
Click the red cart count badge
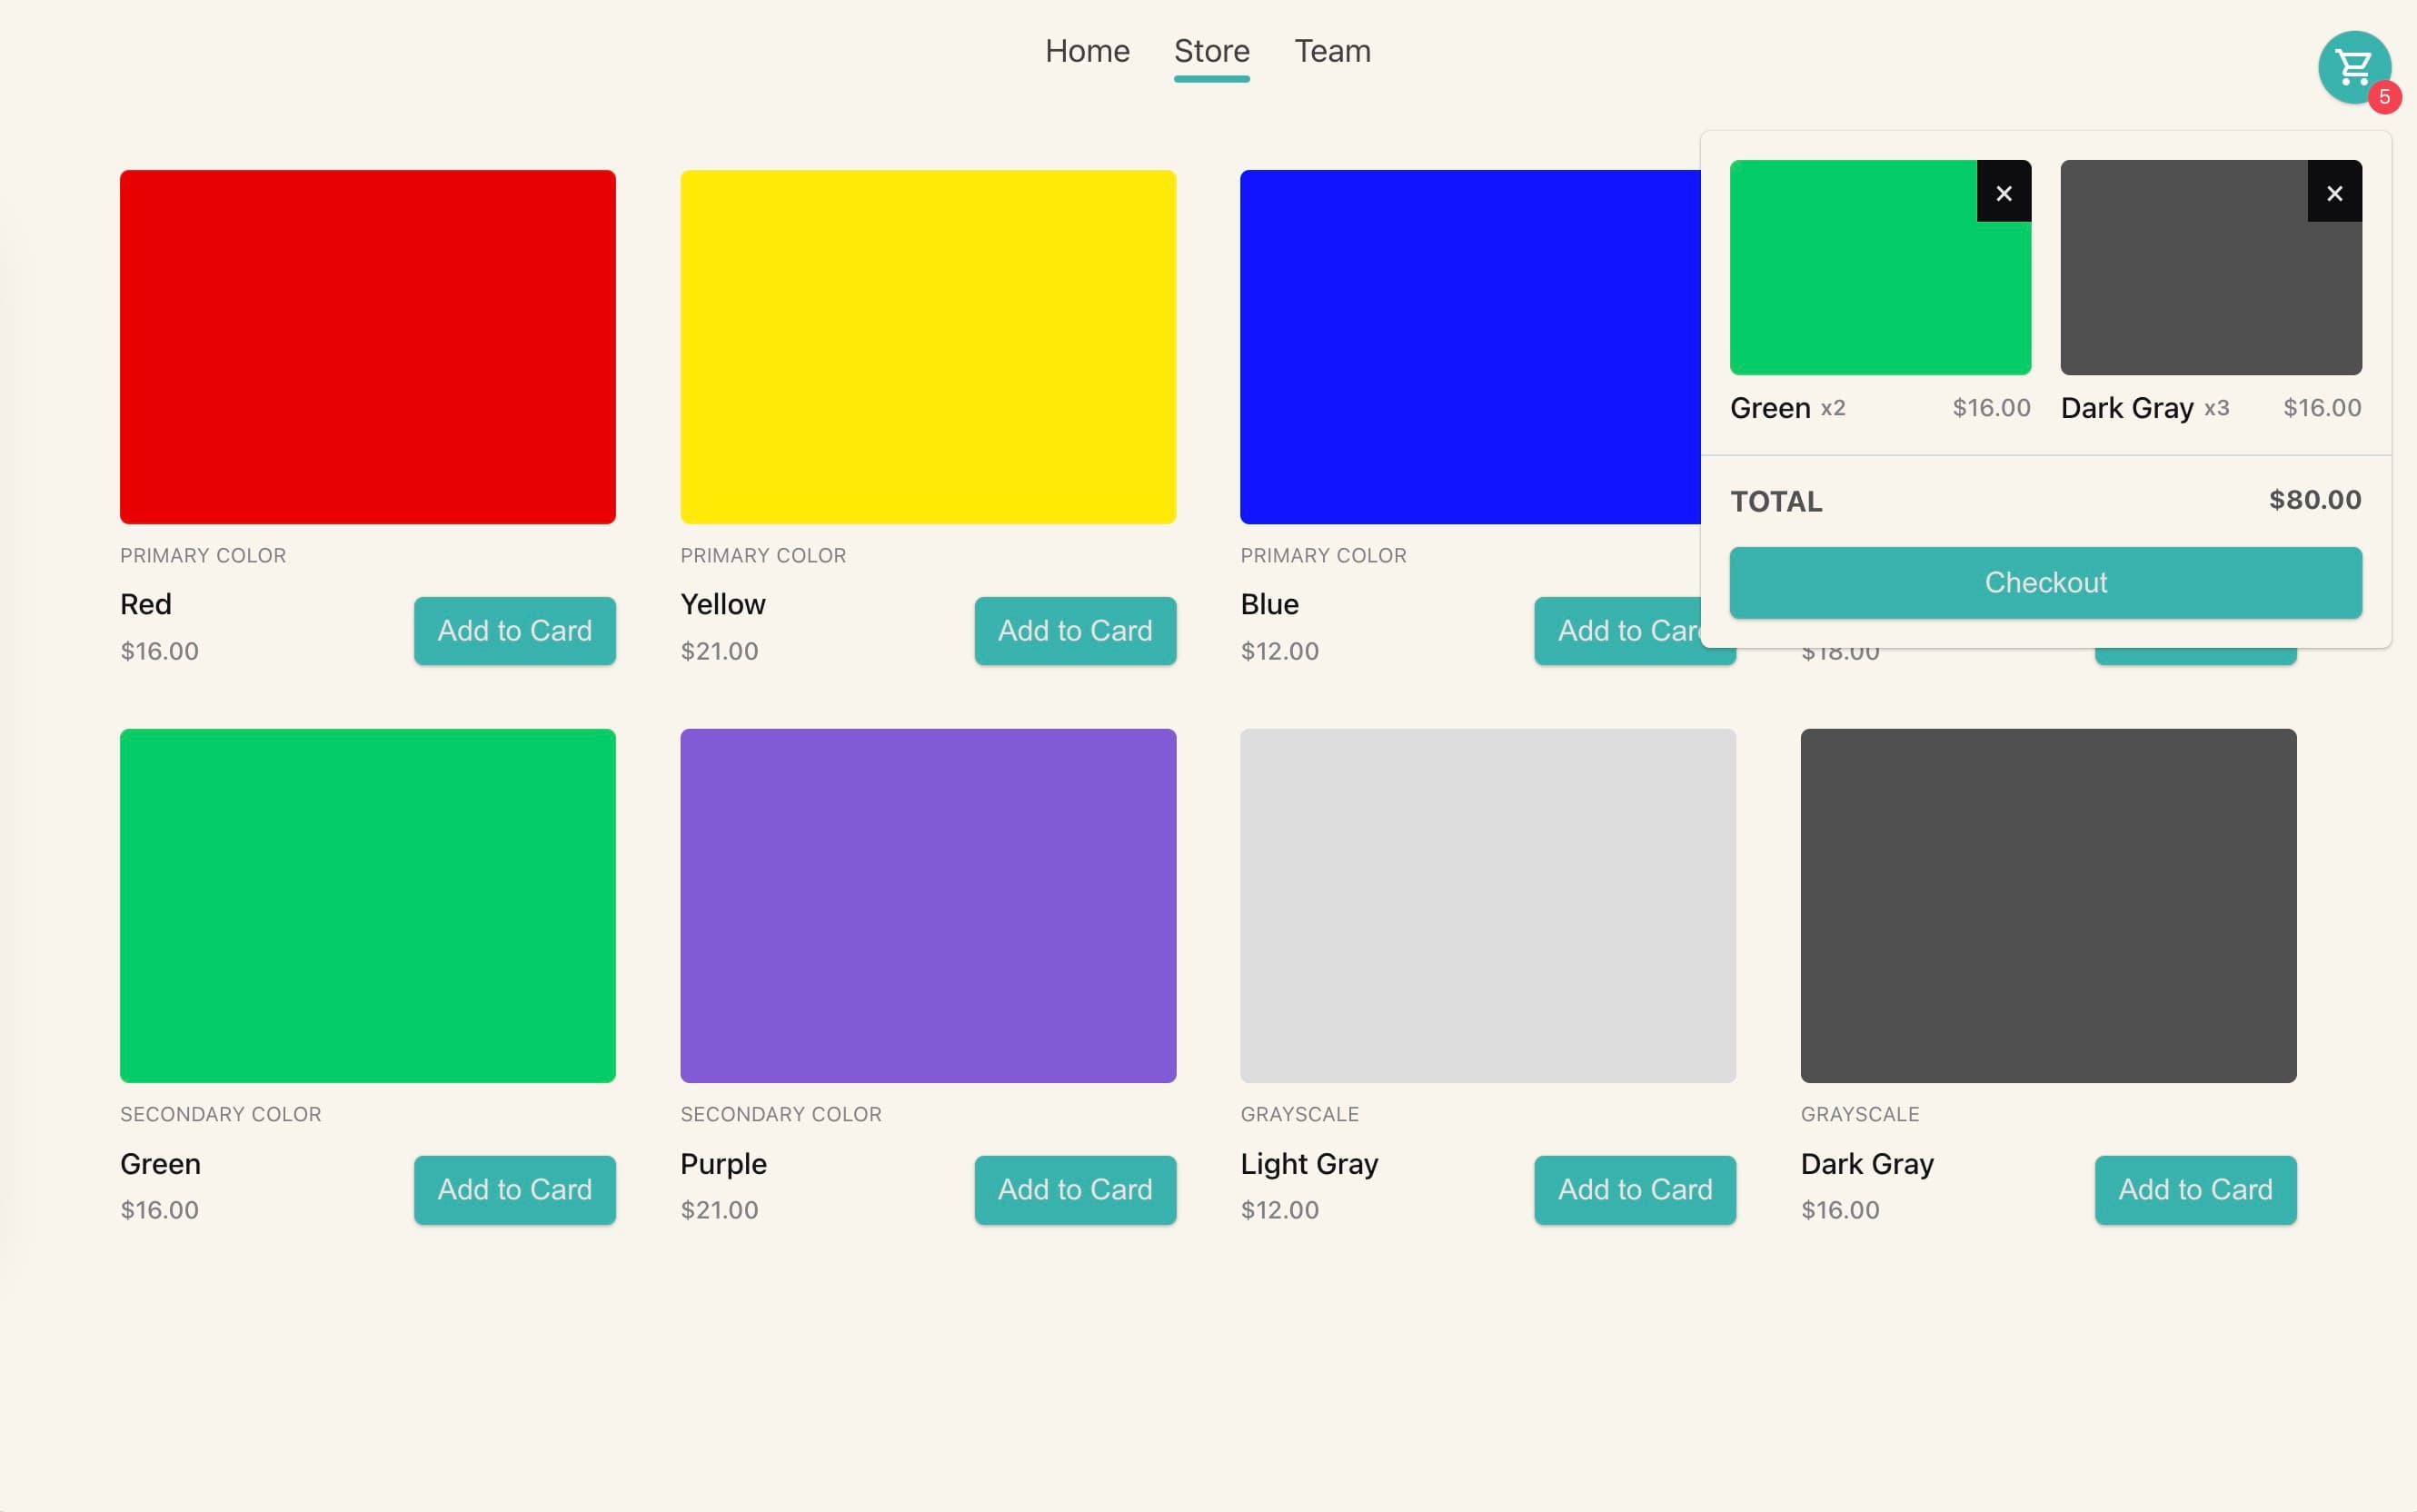(2384, 97)
